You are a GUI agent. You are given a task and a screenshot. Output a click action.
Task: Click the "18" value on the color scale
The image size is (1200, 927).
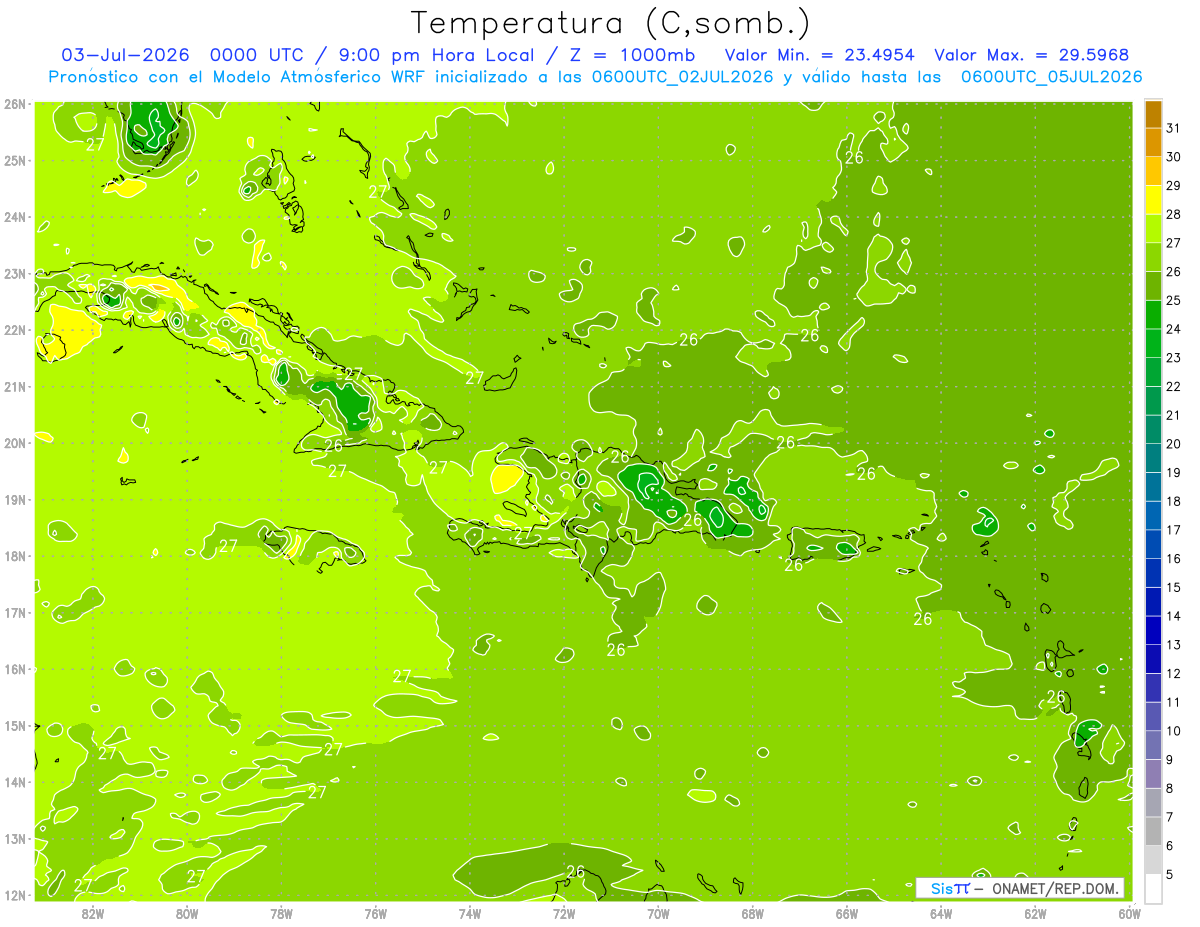1173,501
